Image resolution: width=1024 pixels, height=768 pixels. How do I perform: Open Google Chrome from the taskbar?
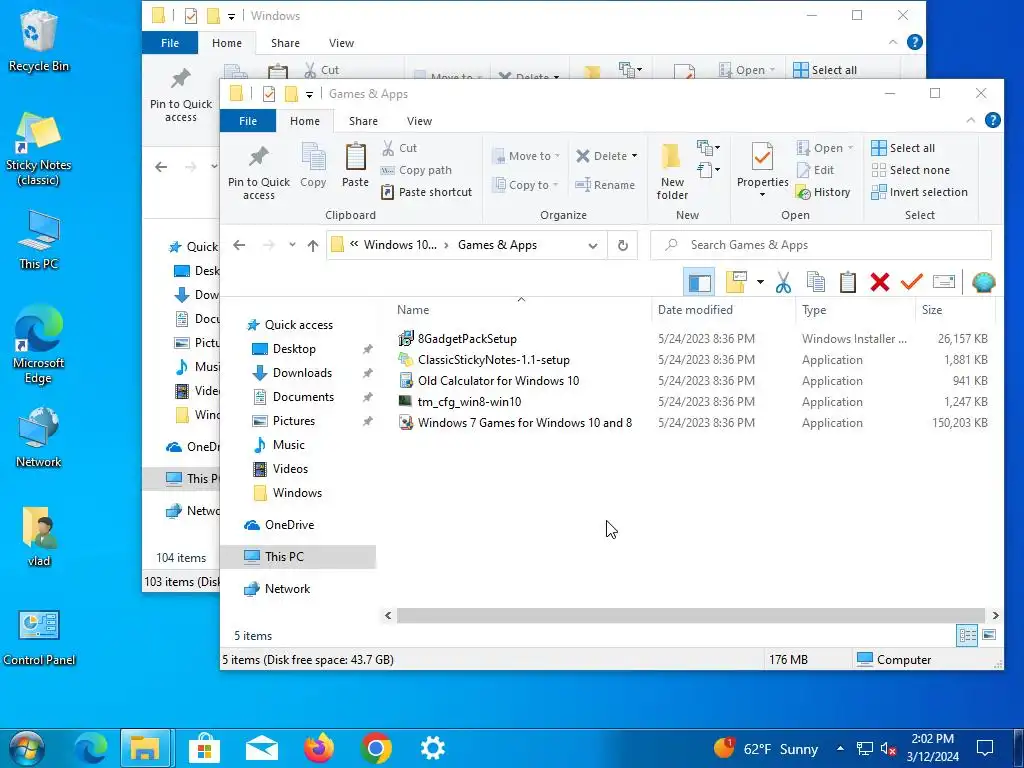376,748
